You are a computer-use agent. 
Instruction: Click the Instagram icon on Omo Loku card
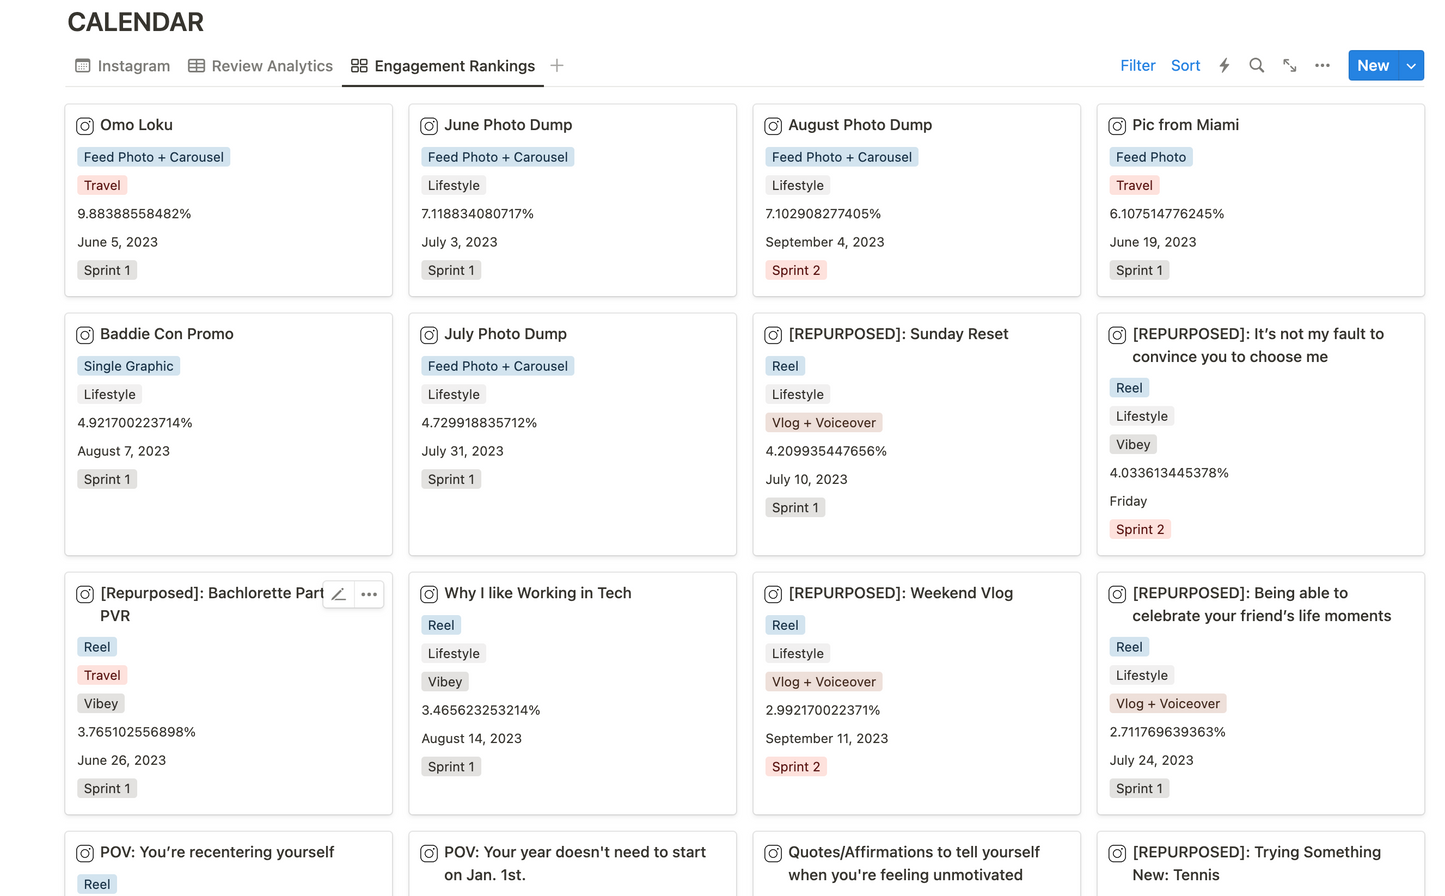[86, 126]
